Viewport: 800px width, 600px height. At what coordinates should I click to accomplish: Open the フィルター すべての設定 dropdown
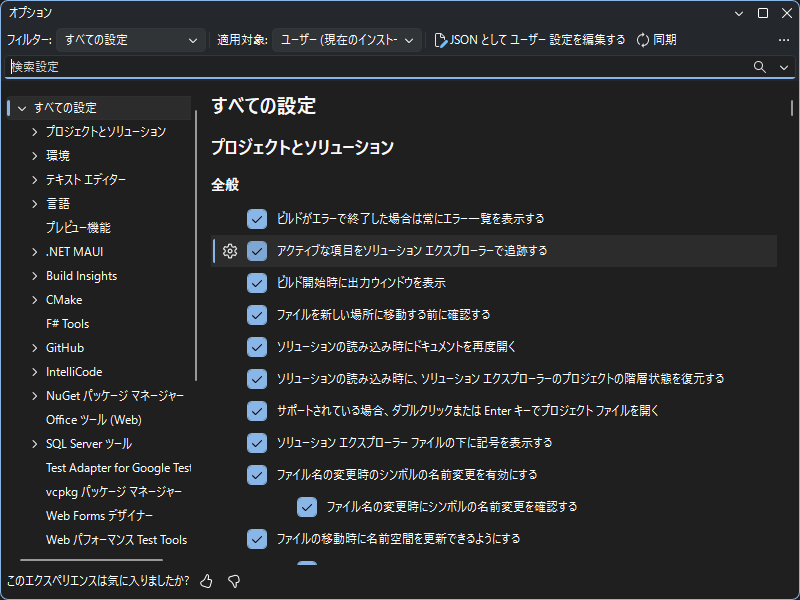pos(131,40)
